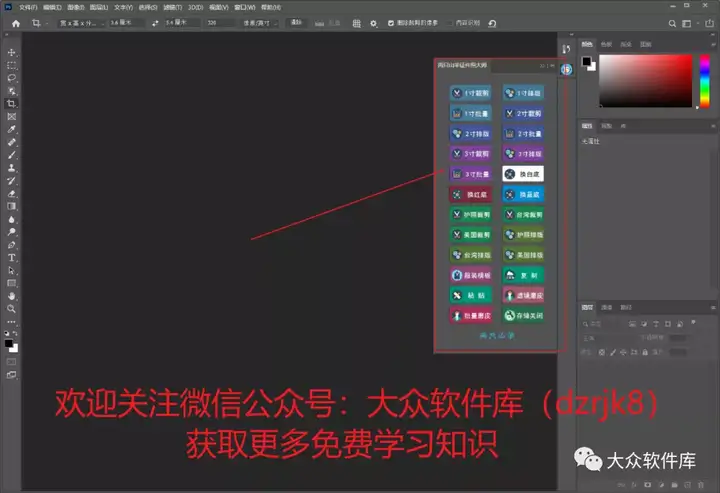
Task: Open the search magnifier in options bar
Action: pos(672,23)
